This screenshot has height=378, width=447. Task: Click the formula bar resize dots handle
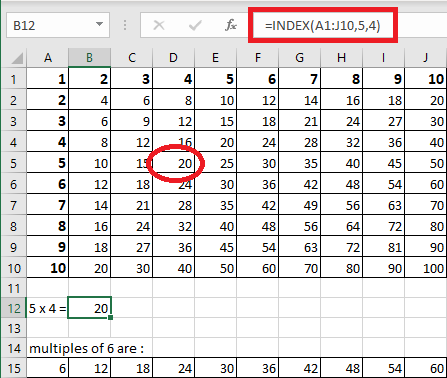(125, 25)
